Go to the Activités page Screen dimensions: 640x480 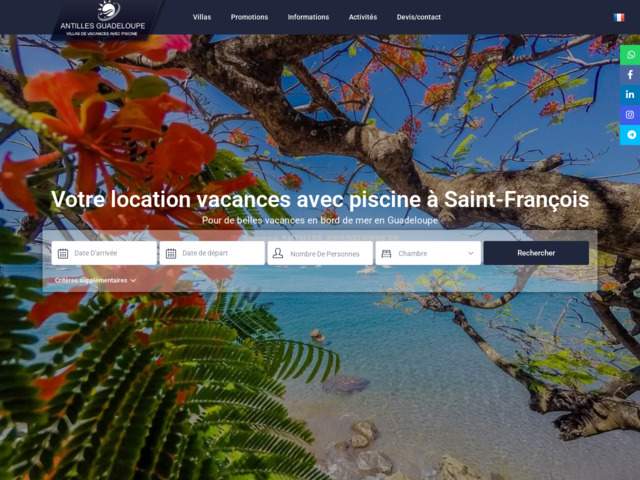pos(363,17)
